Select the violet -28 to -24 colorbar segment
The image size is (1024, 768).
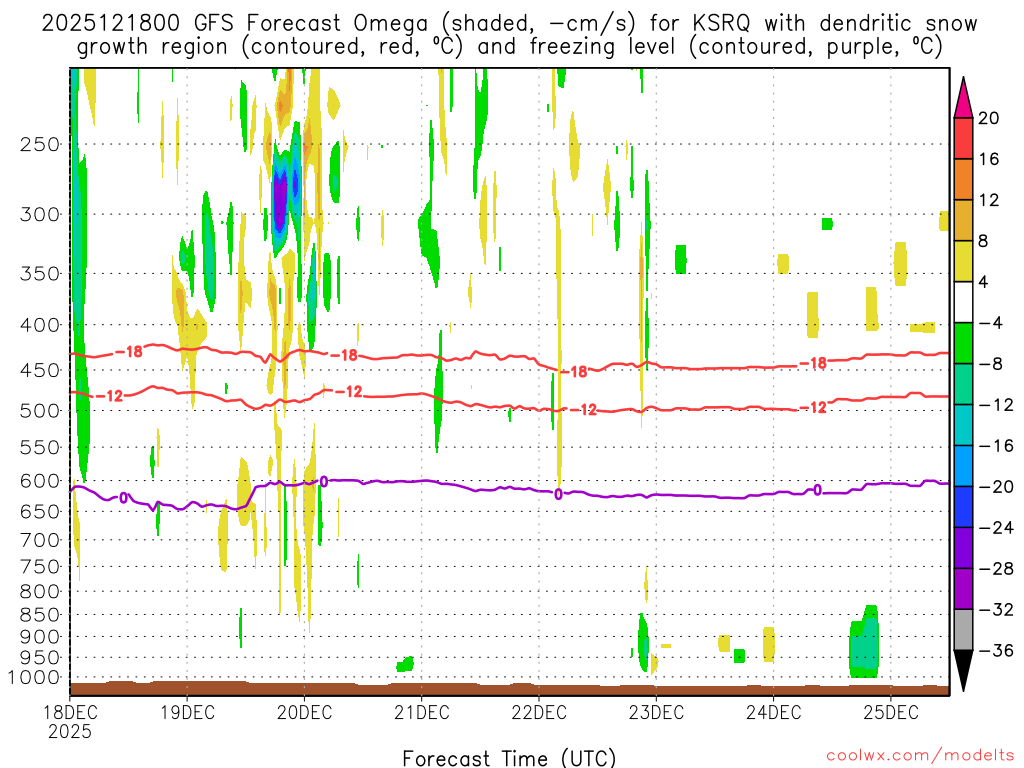963,548
